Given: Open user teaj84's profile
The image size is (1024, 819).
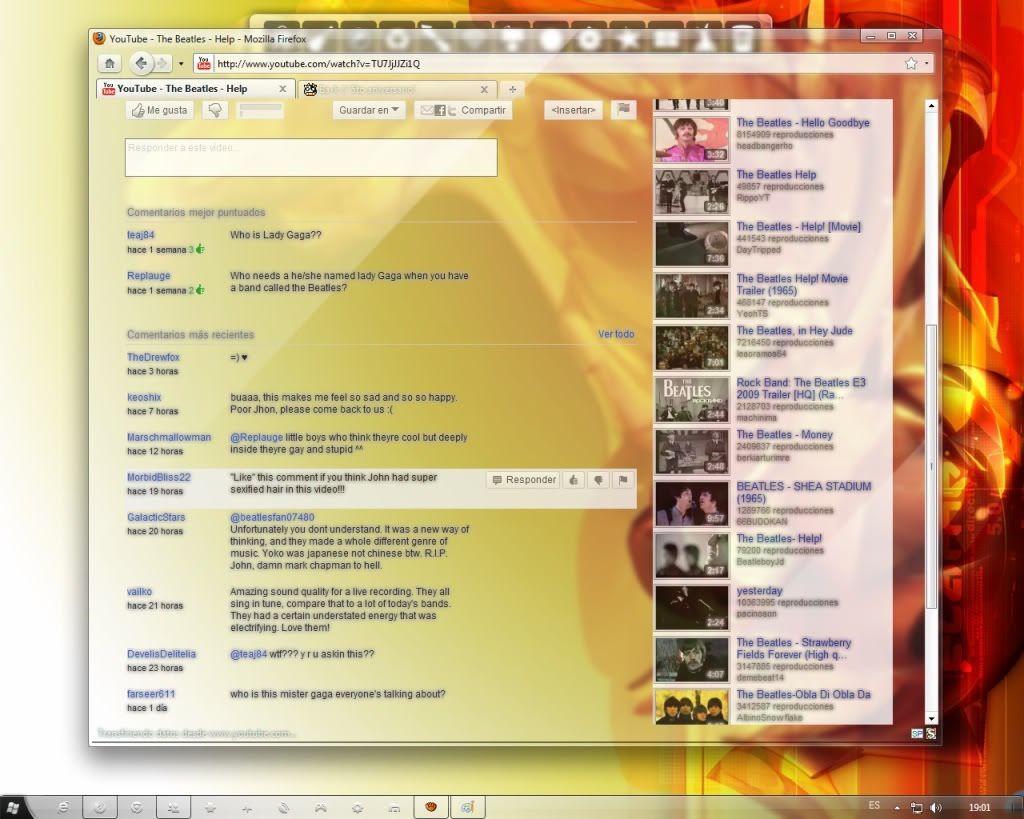Looking at the screenshot, I should coord(140,235).
